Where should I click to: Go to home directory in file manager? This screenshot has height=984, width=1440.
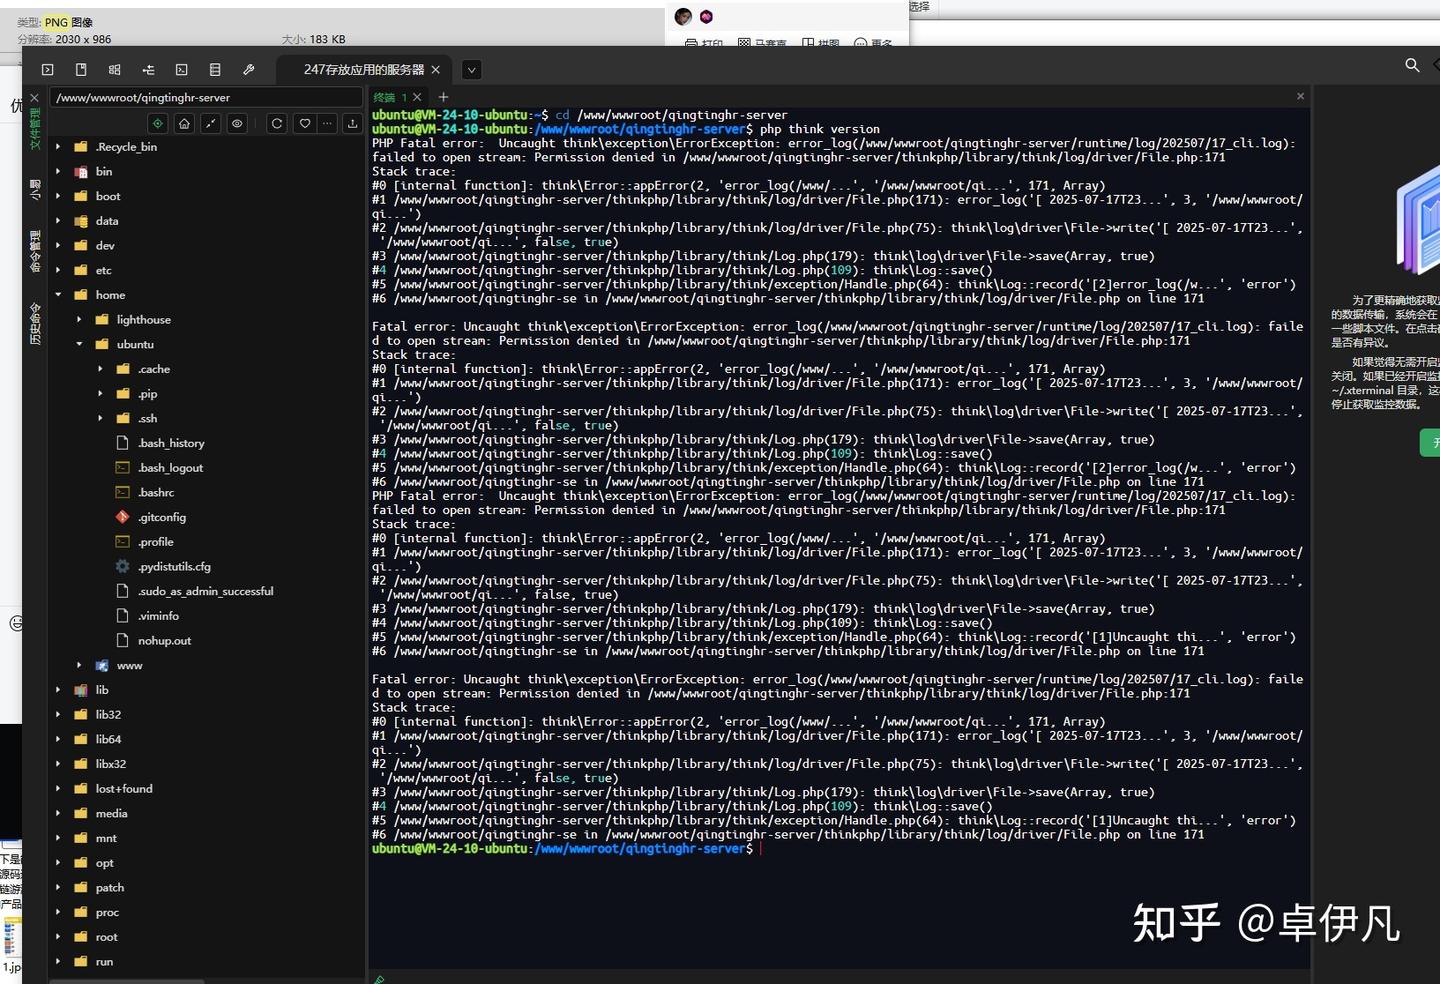[x=184, y=123]
